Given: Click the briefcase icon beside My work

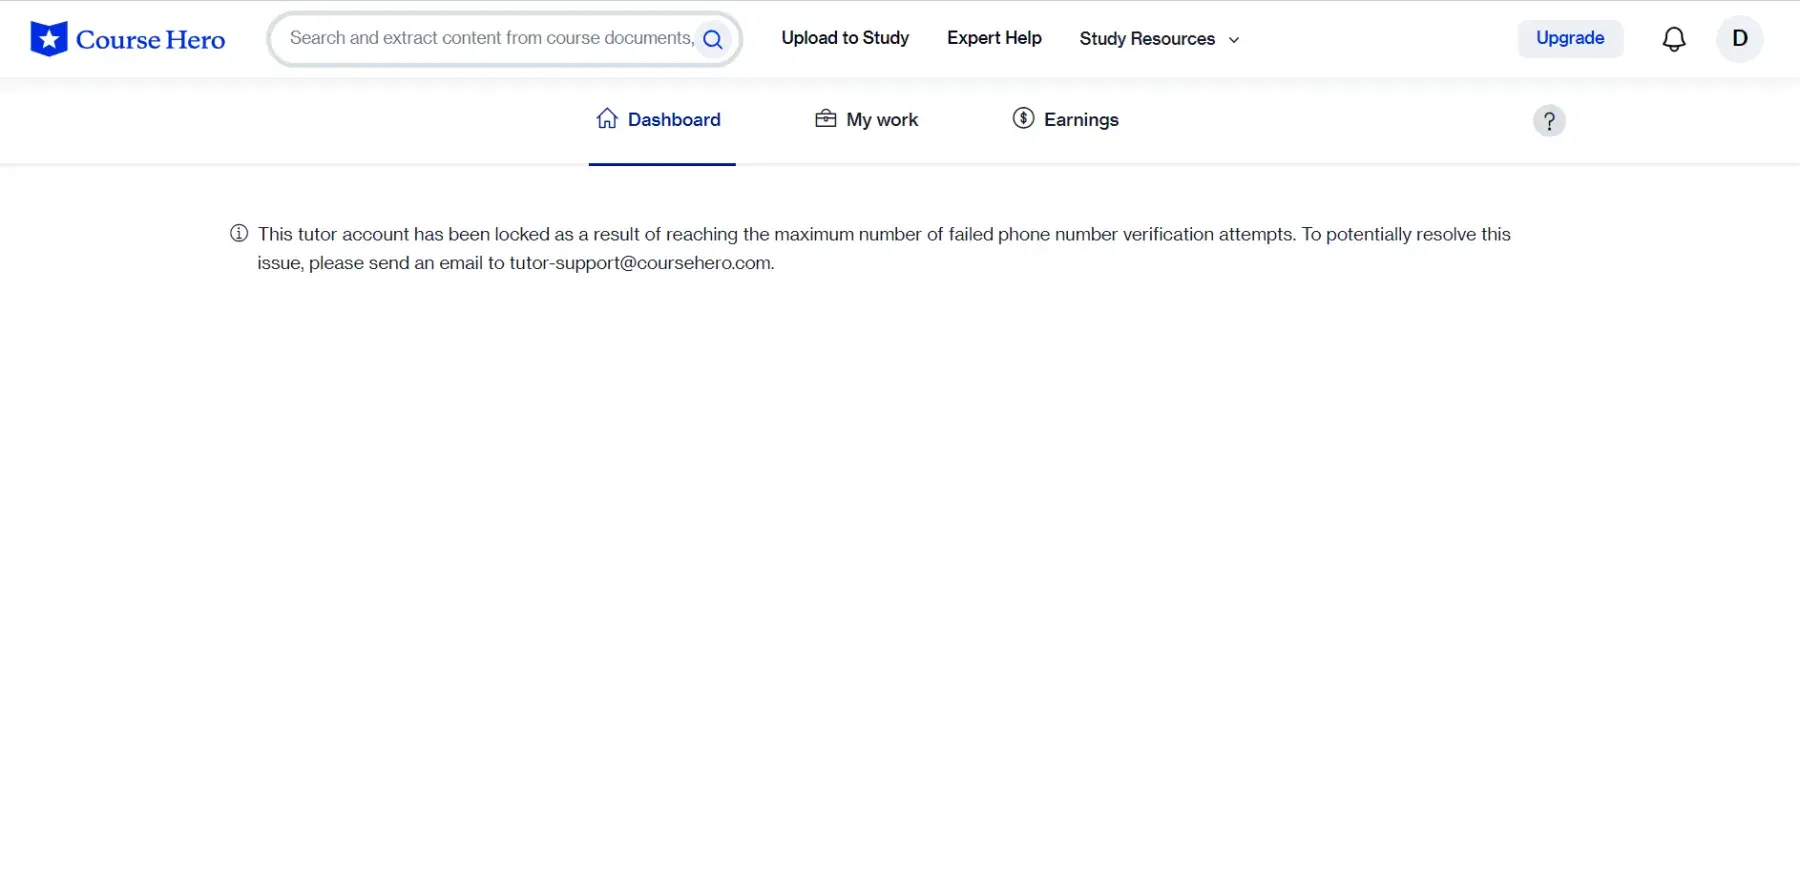Looking at the screenshot, I should point(825,119).
